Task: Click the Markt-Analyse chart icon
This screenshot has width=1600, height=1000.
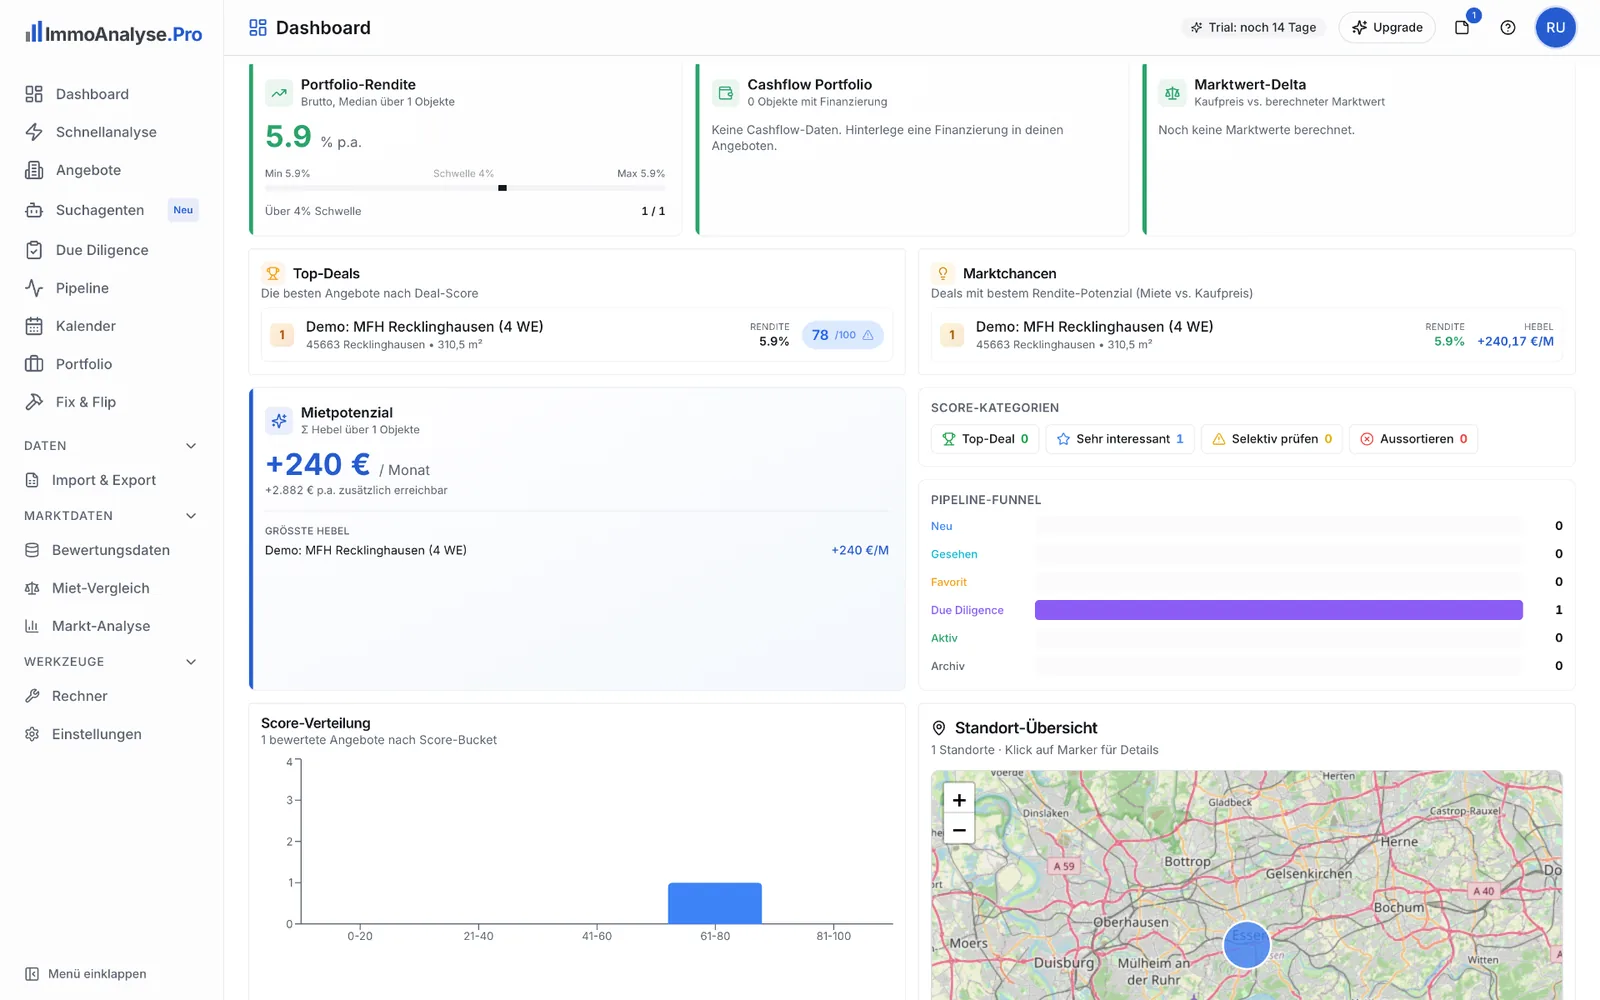Action: (32, 626)
